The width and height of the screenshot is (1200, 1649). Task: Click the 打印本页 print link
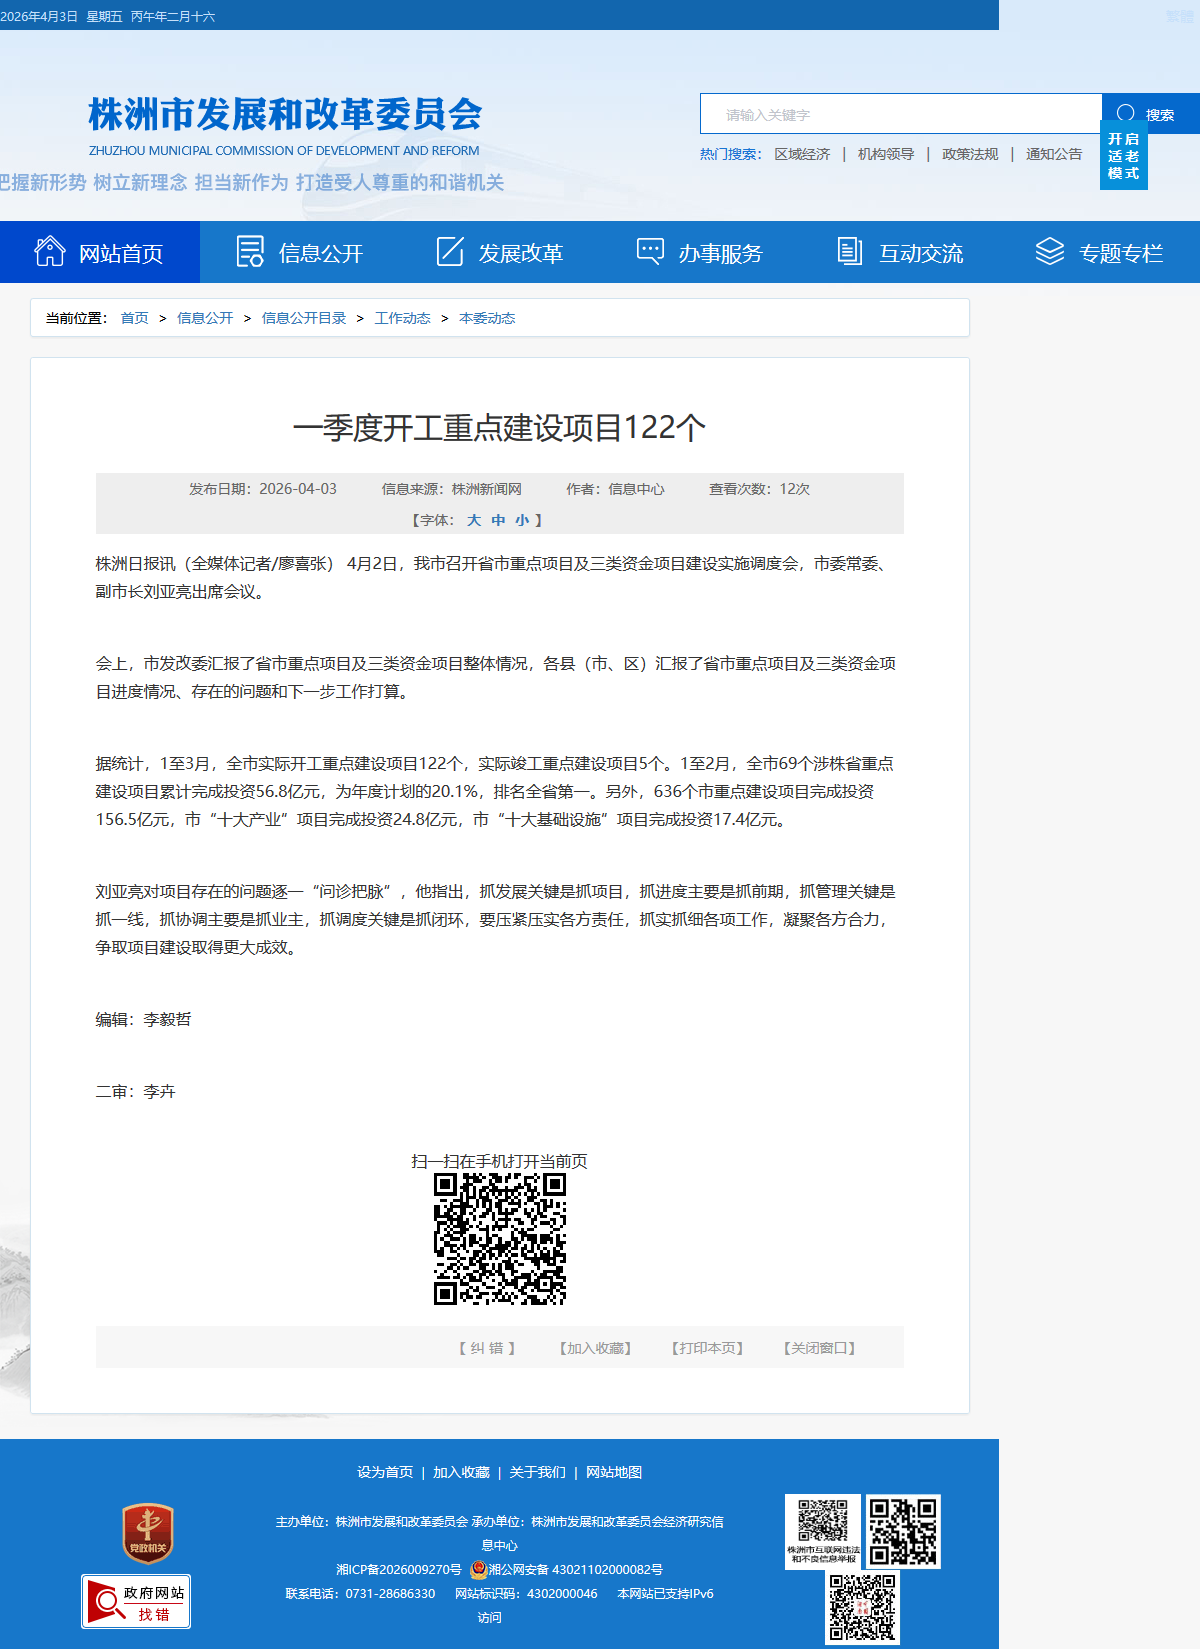[707, 1348]
